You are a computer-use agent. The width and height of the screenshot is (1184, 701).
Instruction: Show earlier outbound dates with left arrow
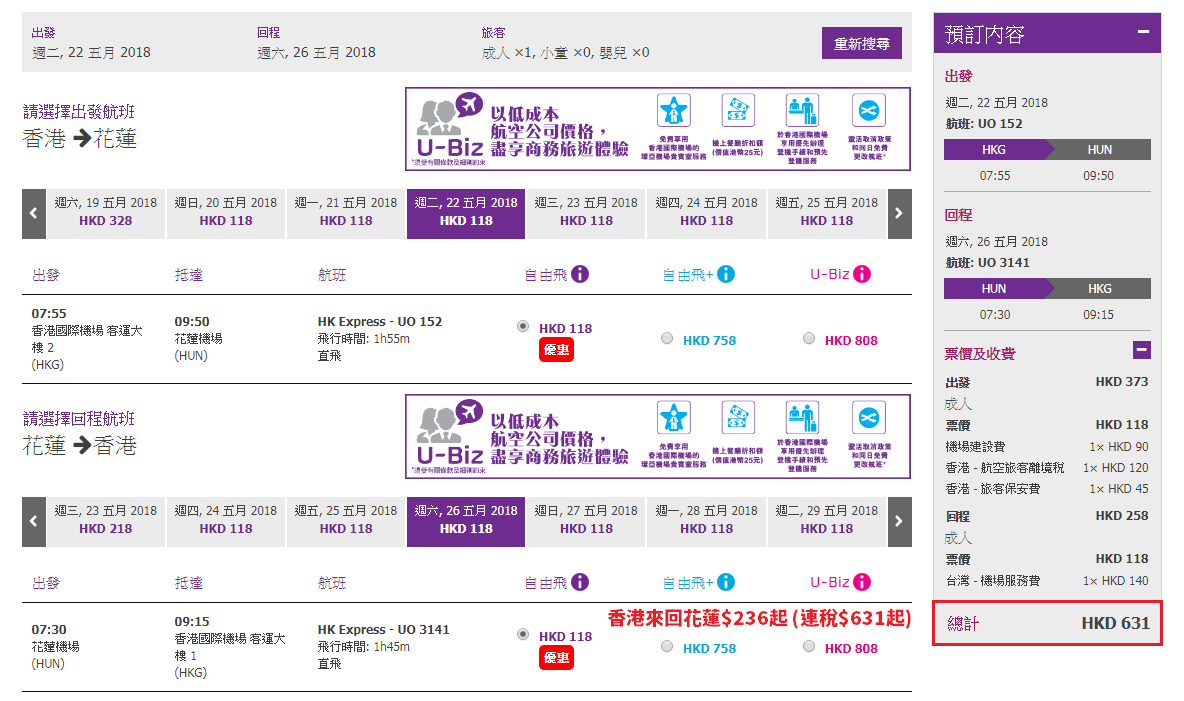pyautogui.click(x=34, y=214)
